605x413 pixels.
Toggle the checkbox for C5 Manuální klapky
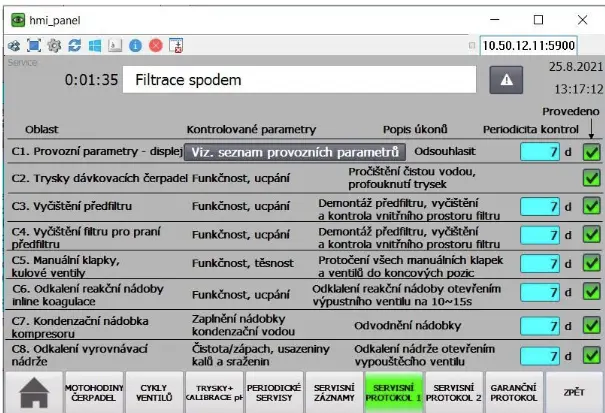tap(591, 264)
